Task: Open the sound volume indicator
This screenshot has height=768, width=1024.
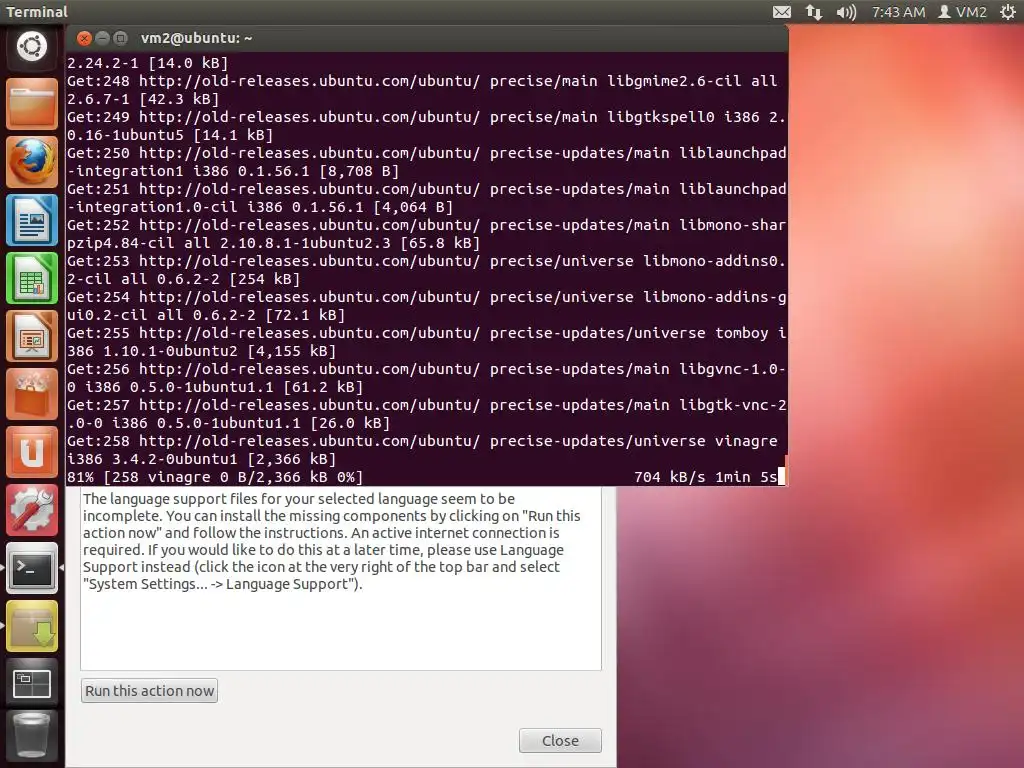Action: tap(846, 12)
